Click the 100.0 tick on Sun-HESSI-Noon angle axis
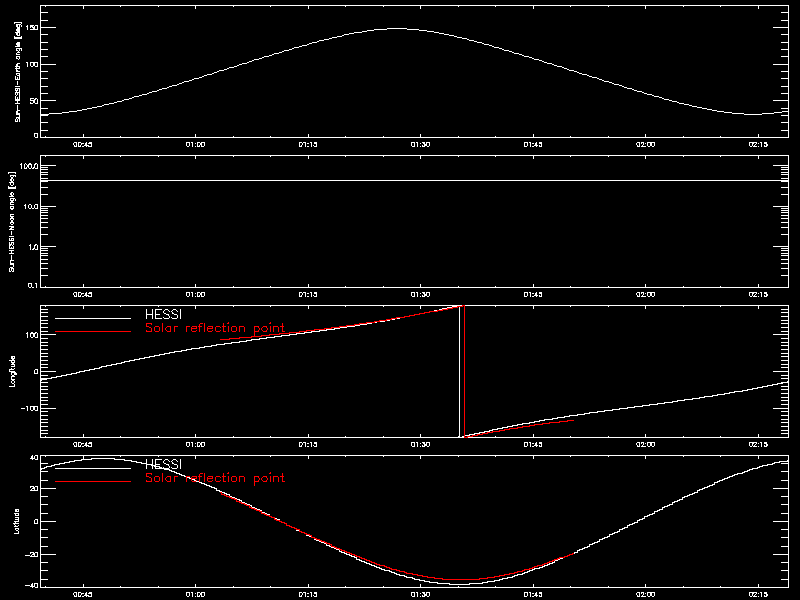 coord(29,166)
